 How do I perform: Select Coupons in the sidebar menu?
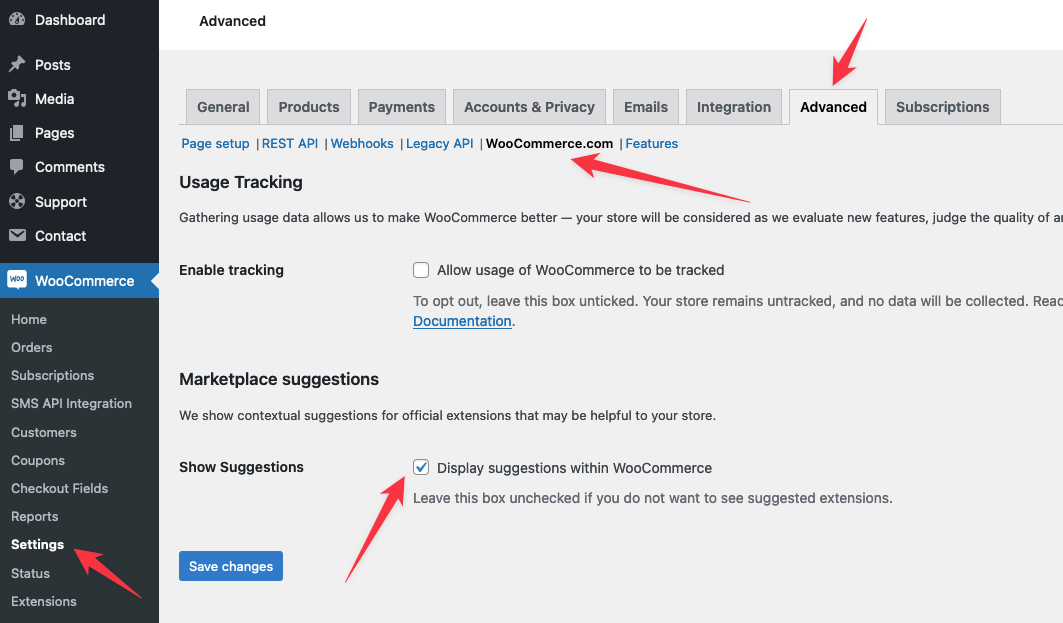[x=38, y=460]
